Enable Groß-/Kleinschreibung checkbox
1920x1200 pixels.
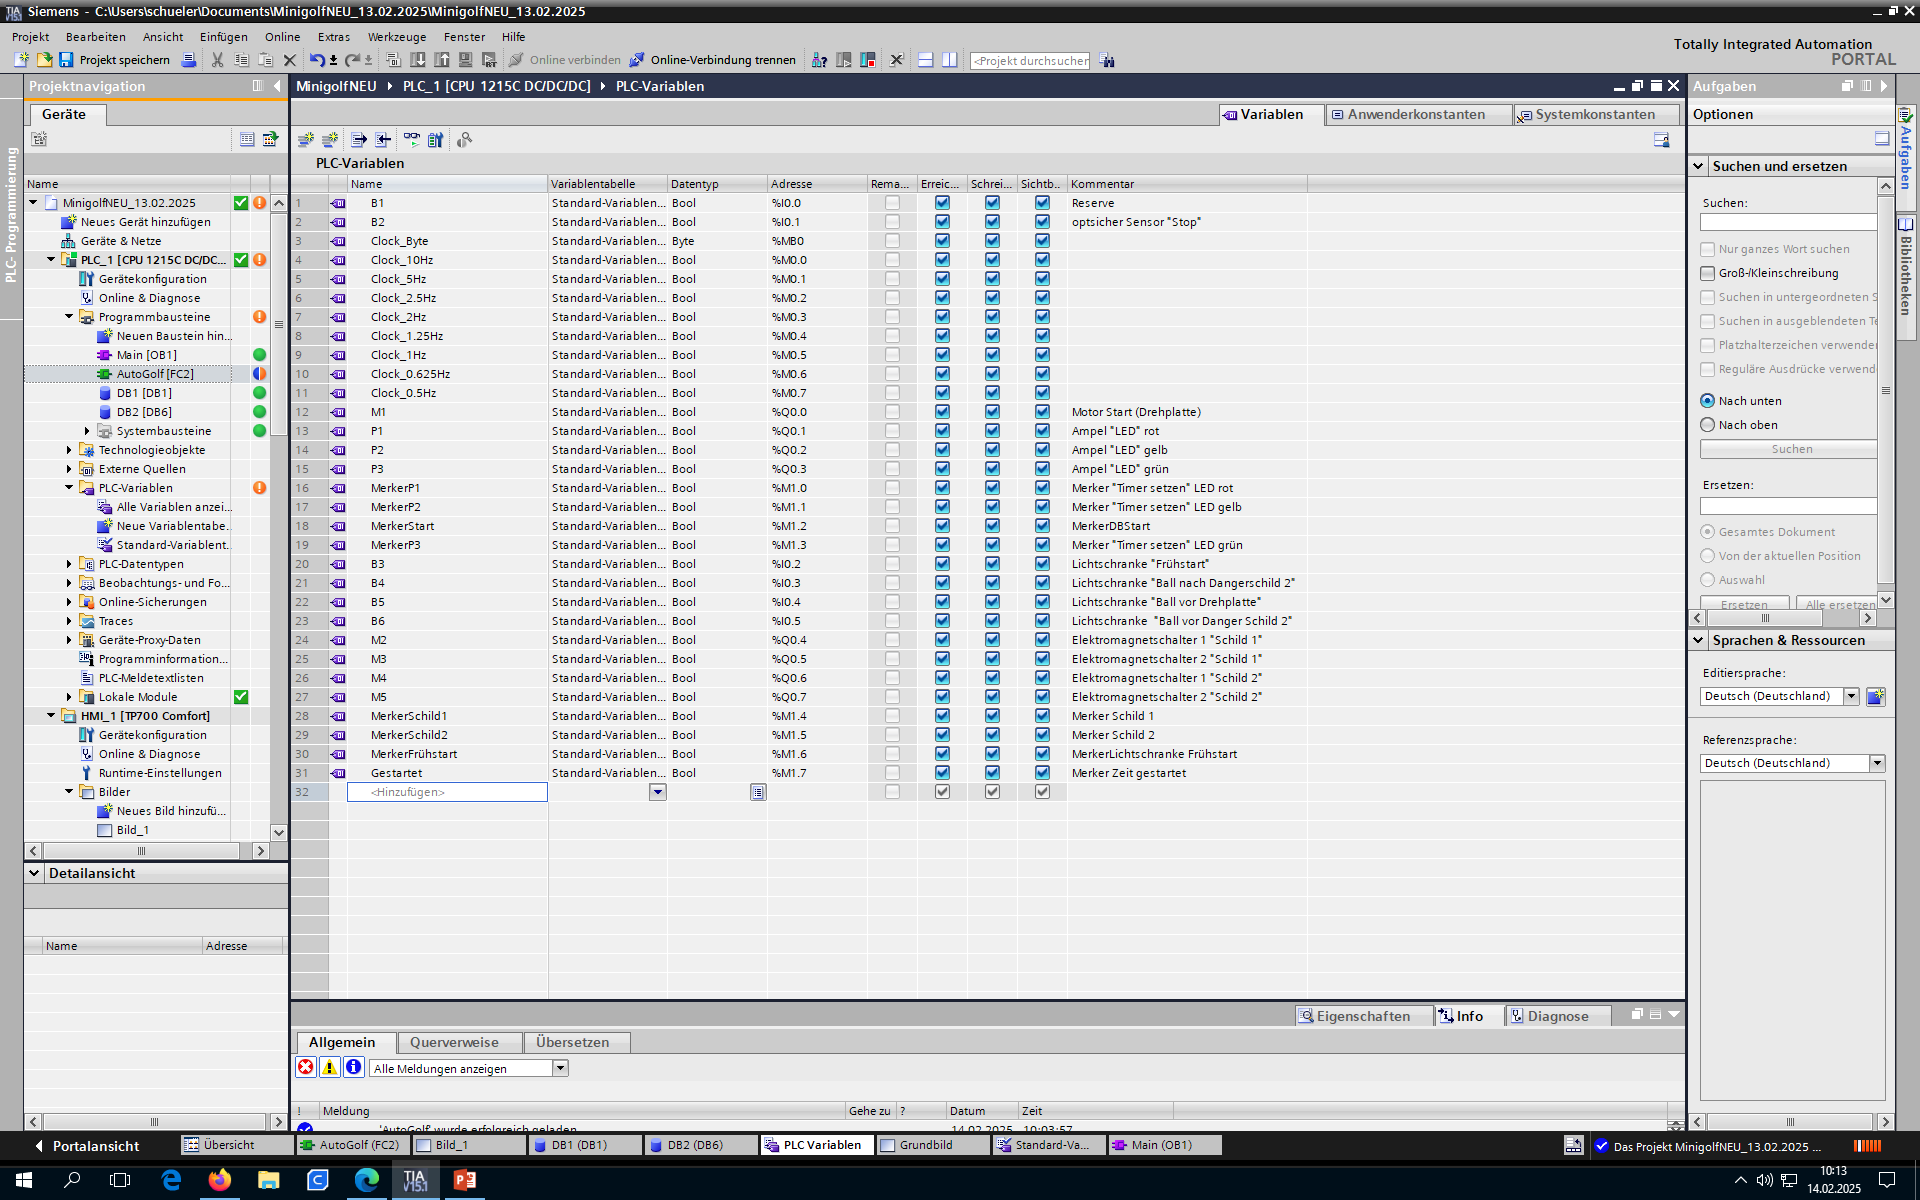tap(1708, 273)
